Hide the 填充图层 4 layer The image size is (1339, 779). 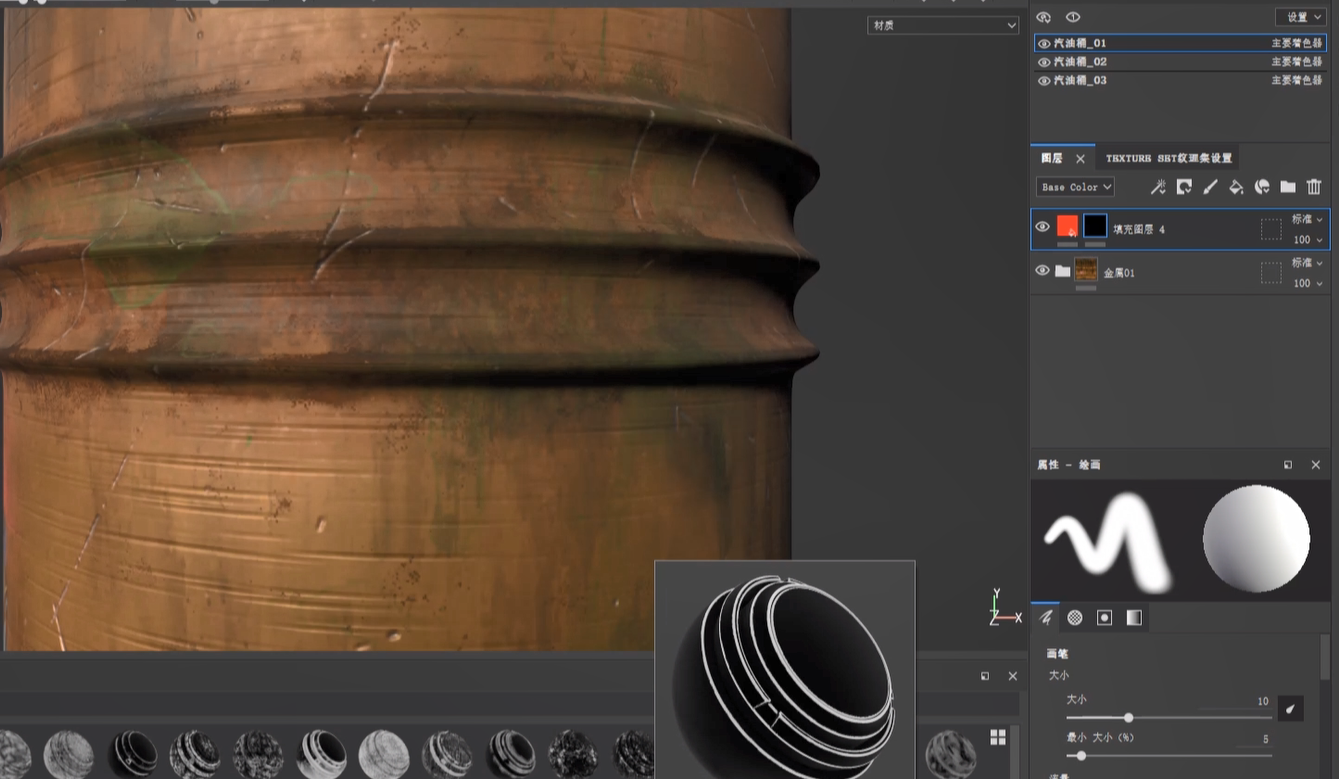1042,227
